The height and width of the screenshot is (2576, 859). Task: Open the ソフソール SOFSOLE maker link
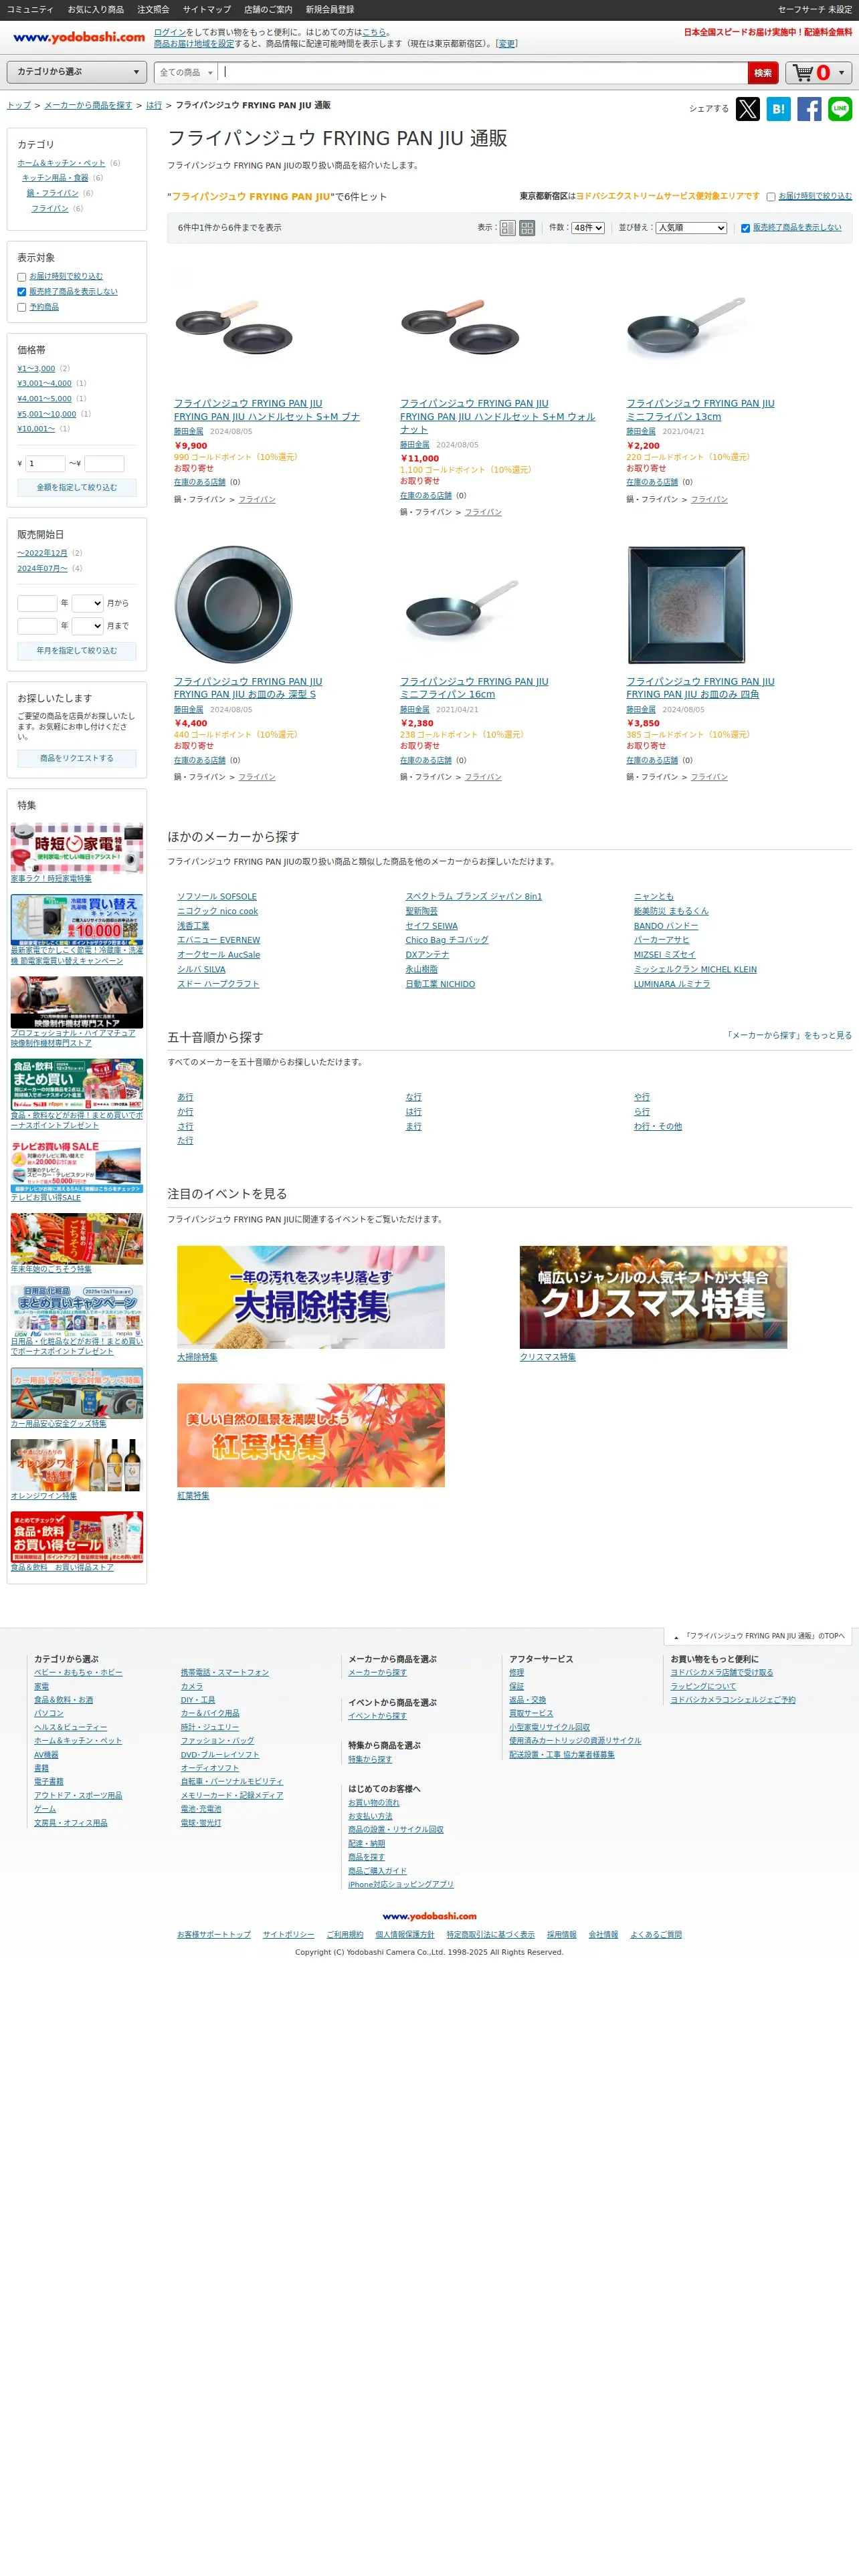click(217, 897)
